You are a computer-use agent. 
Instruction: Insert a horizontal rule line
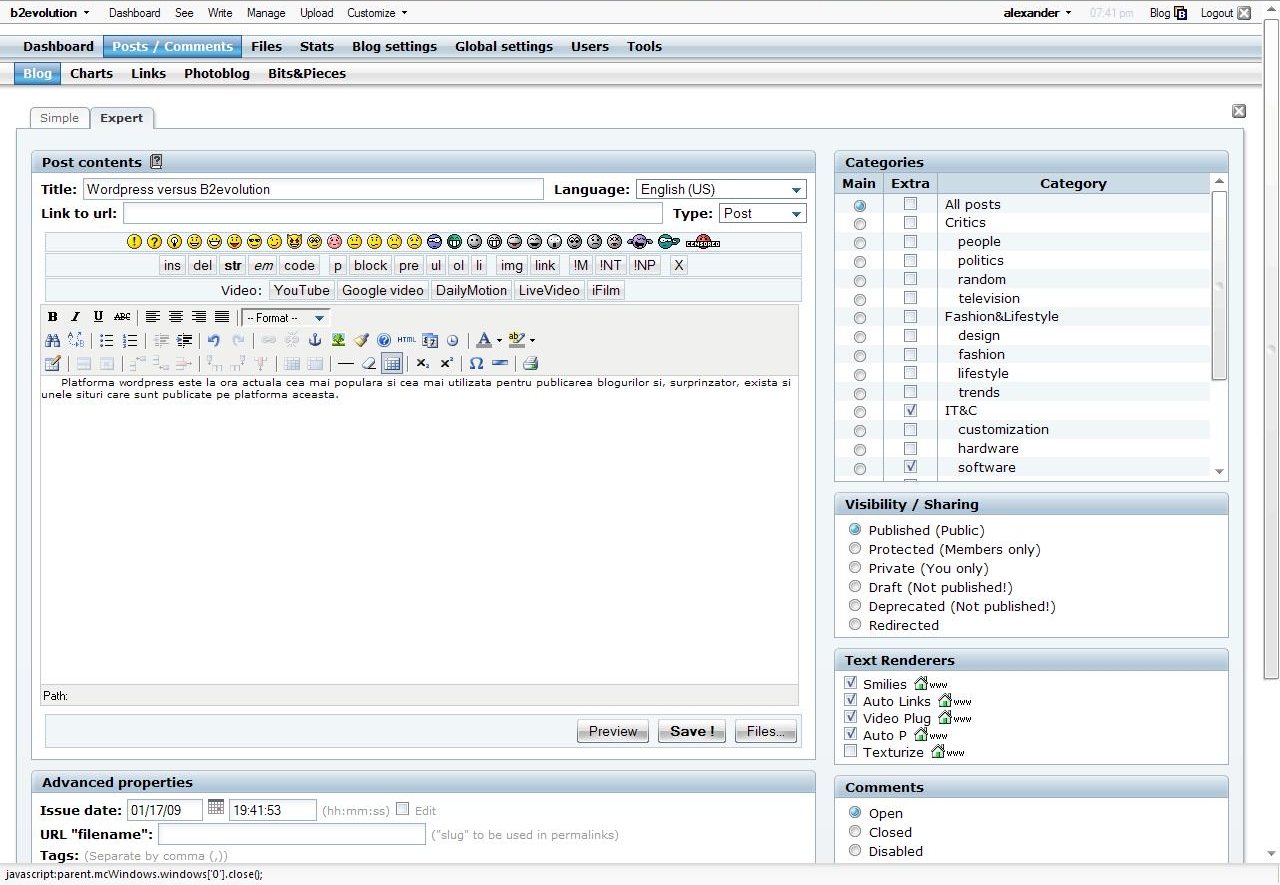coord(346,363)
